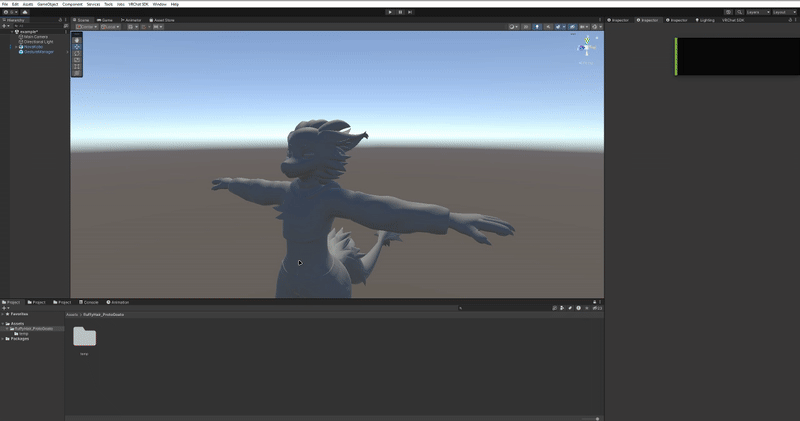Select the Move tool in scene overlay
The width and height of the screenshot is (800, 421).
(77, 47)
